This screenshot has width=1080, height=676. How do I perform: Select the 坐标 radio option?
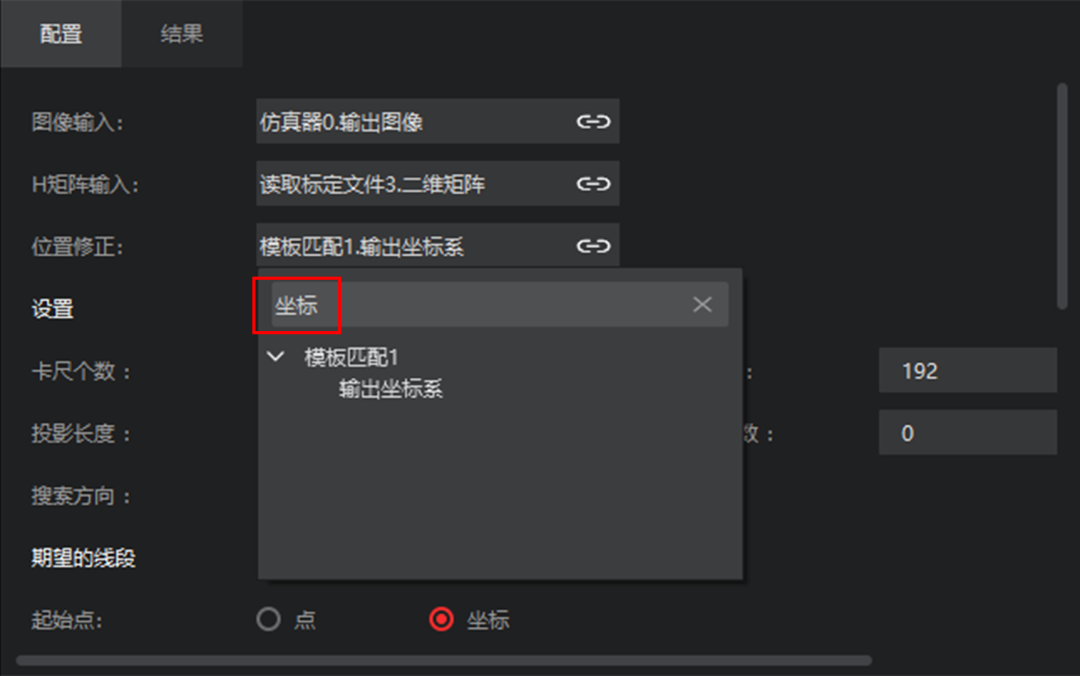click(442, 619)
